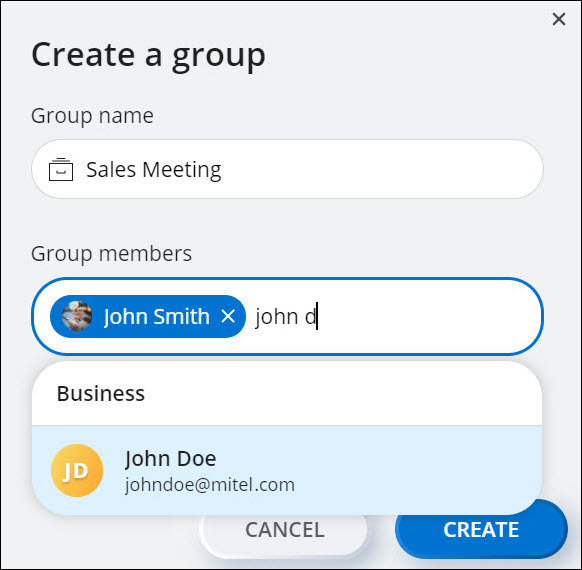Create the Sales Meeting group

pyautogui.click(x=481, y=530)
